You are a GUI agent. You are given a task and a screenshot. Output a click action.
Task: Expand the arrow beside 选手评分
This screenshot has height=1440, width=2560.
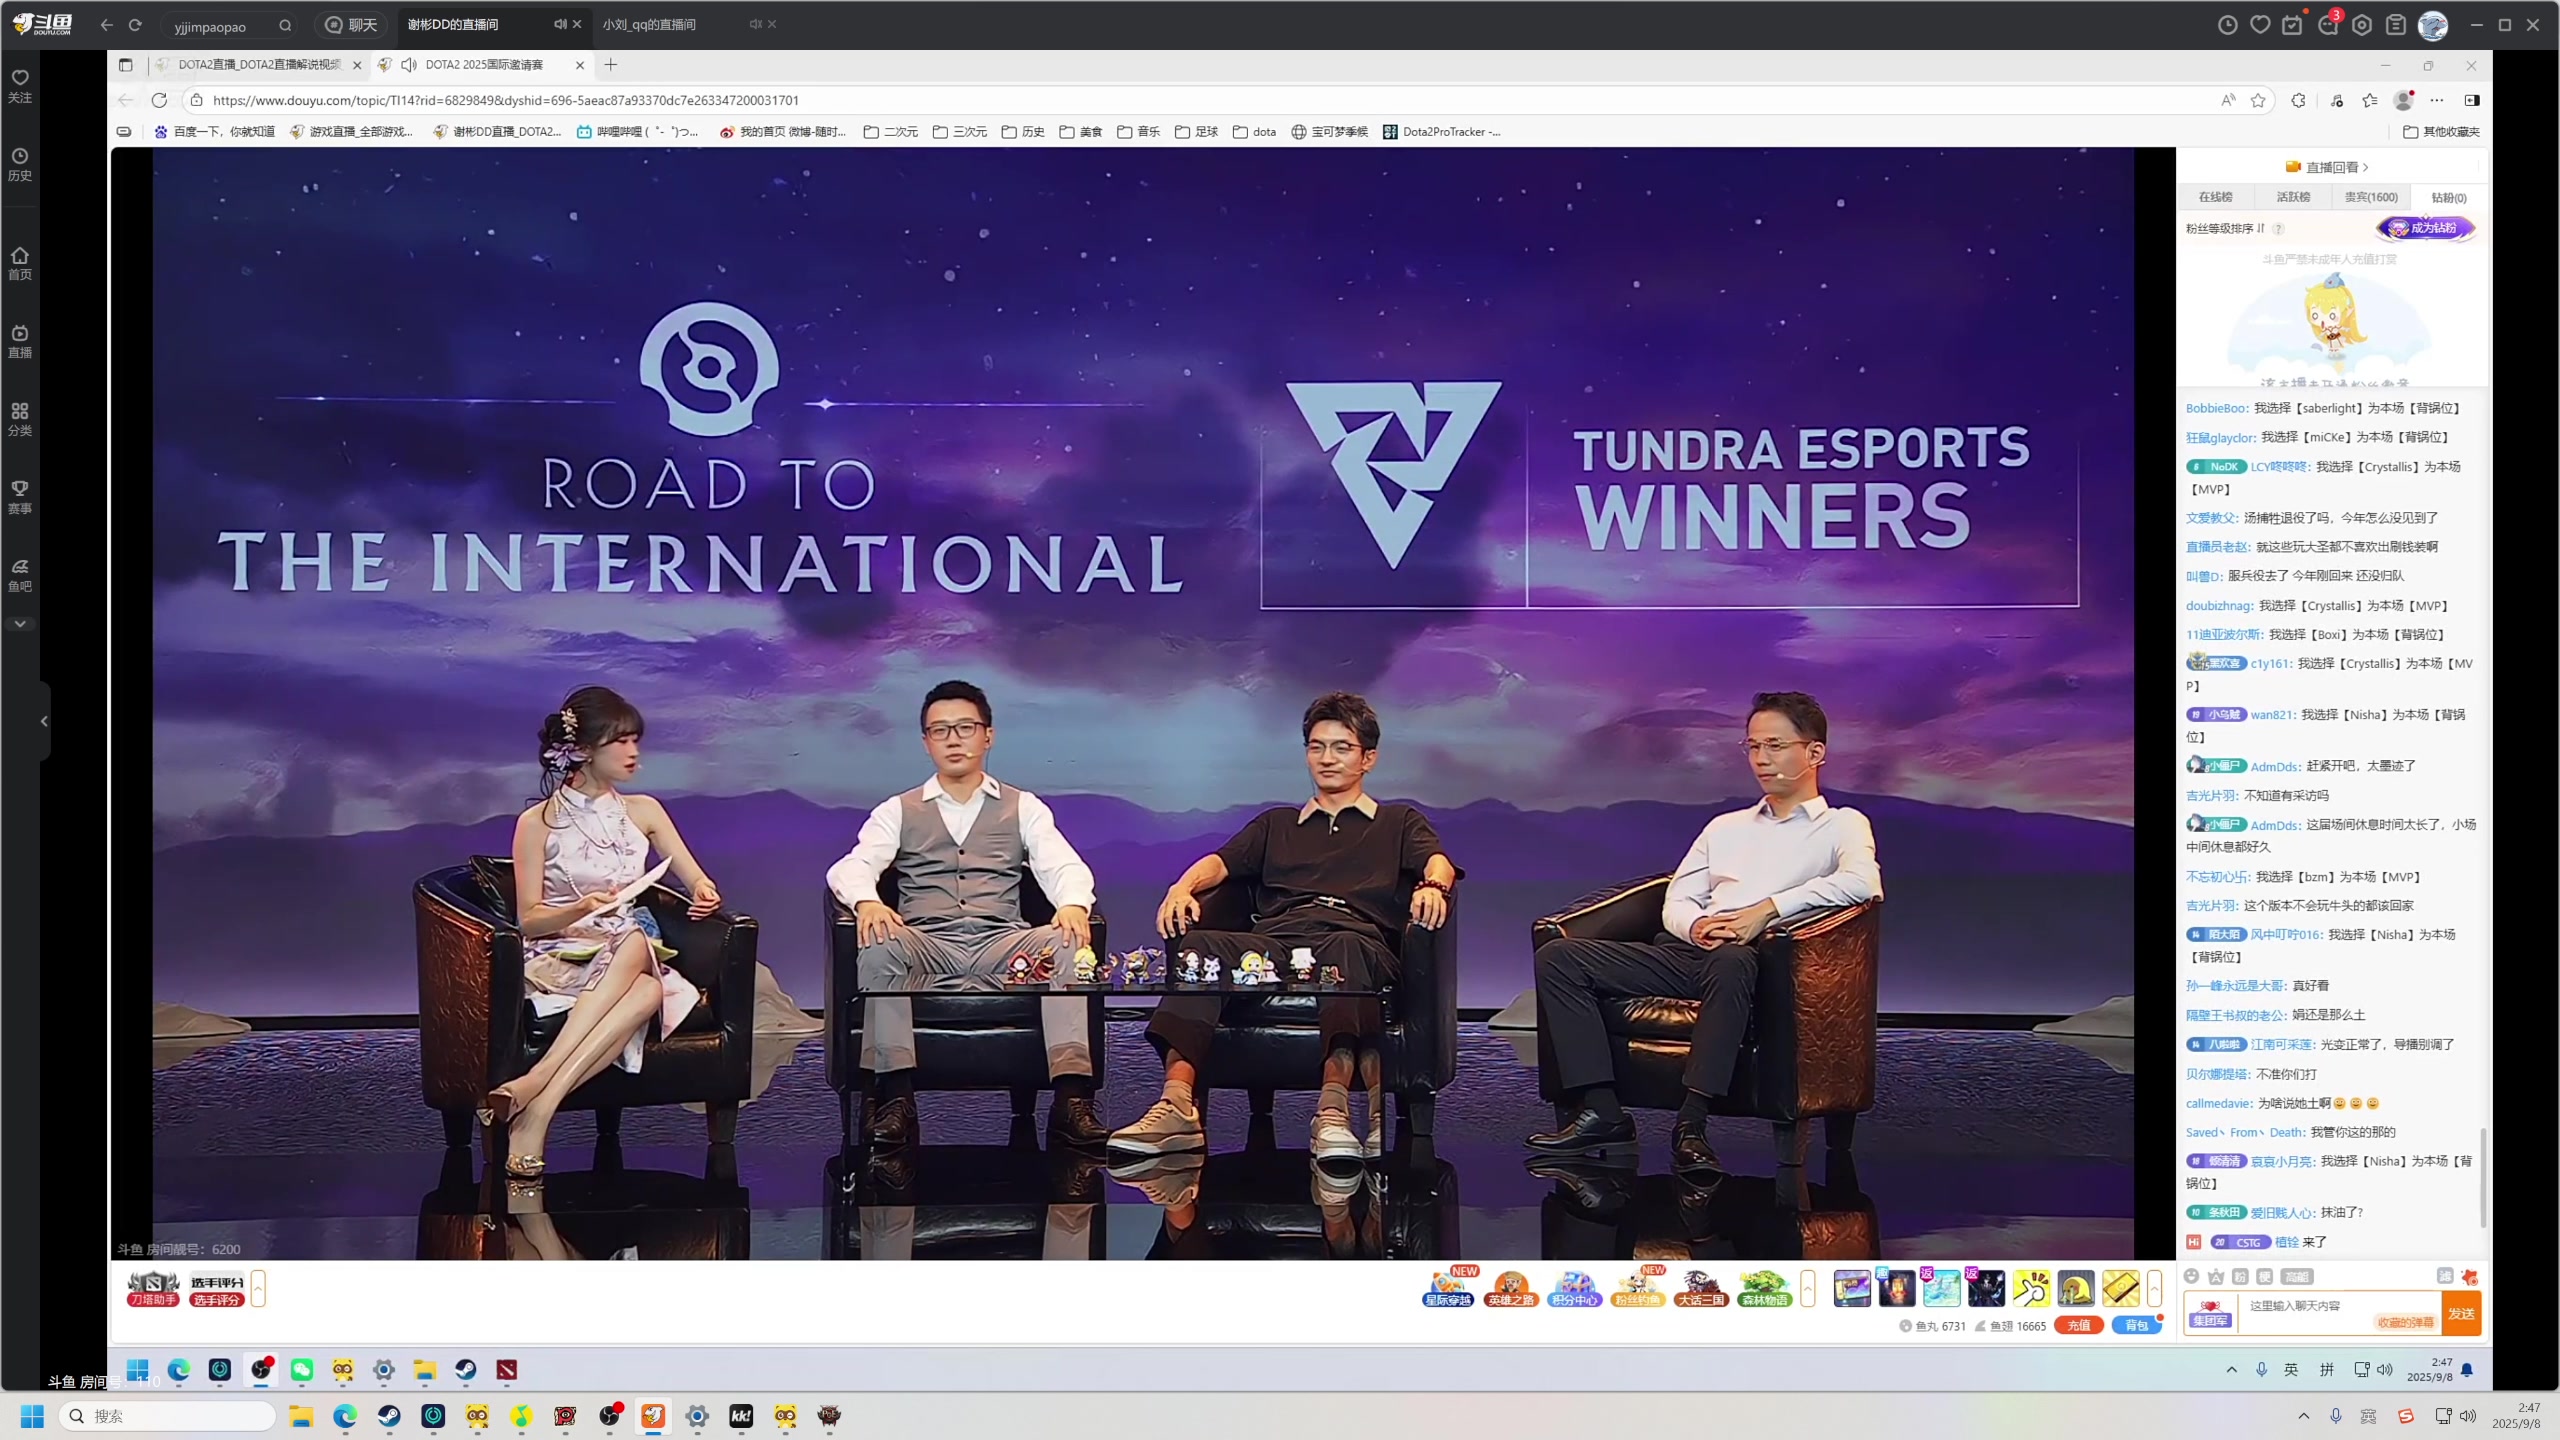(x=258, y=1288)
